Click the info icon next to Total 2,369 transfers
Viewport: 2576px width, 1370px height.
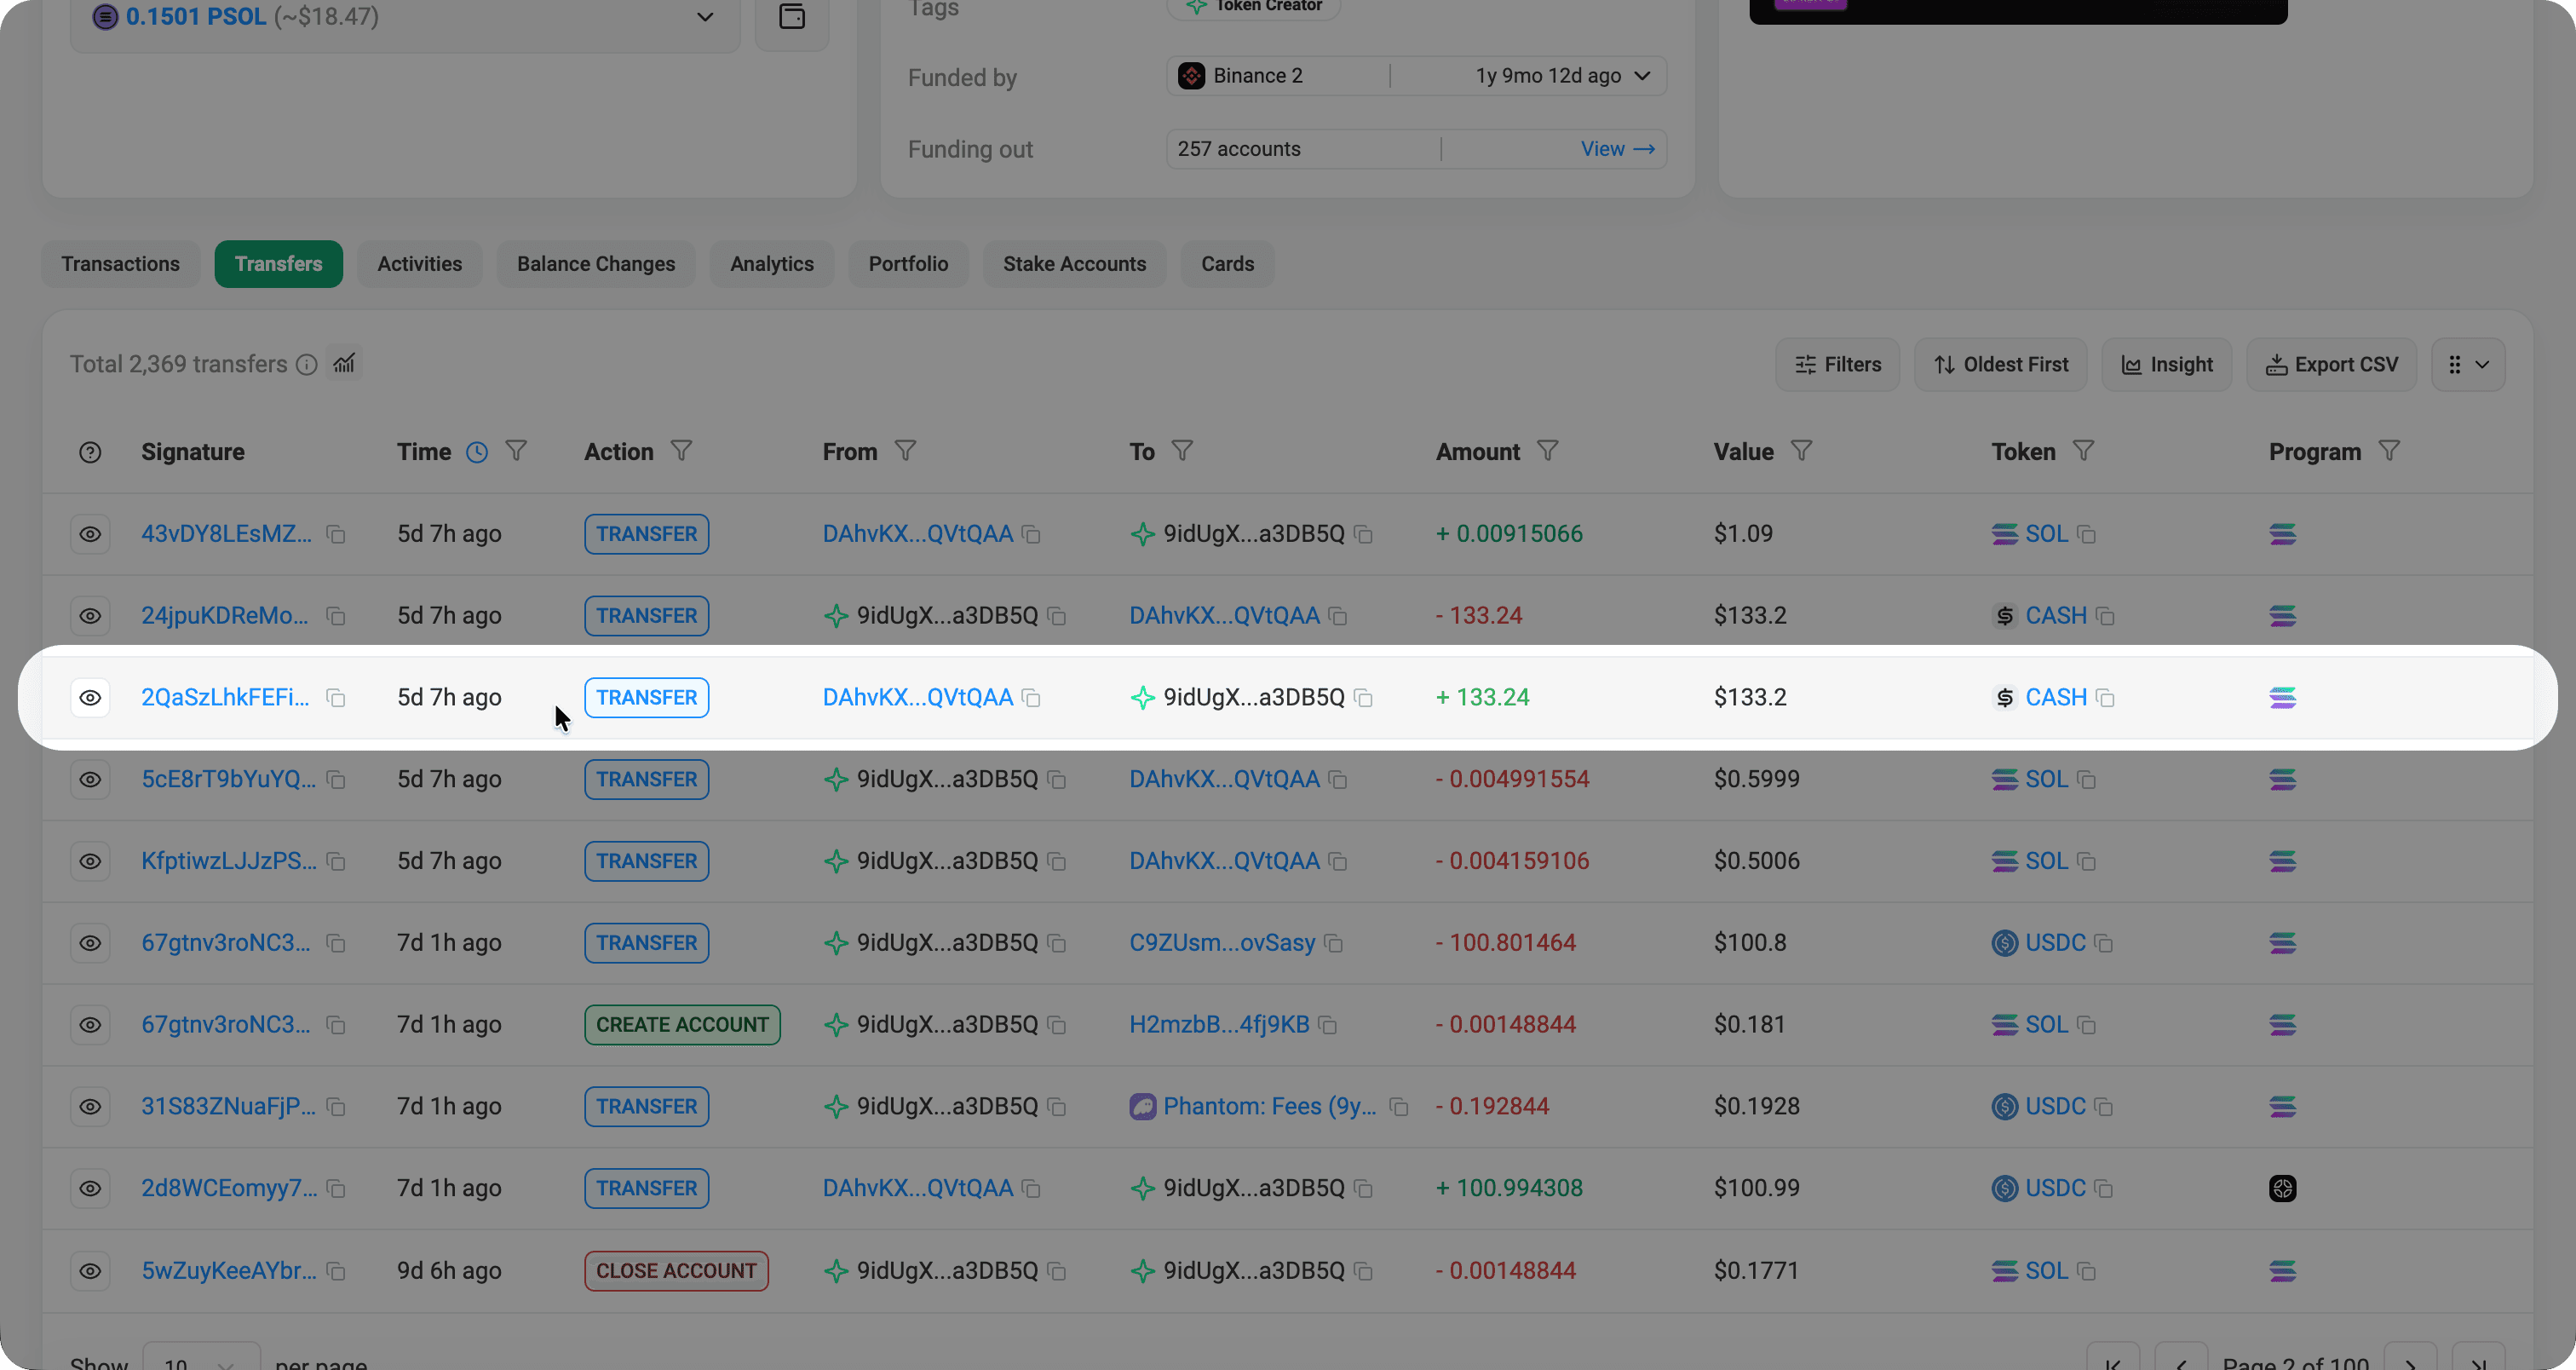pyautogui.click(x=307, y=365)
